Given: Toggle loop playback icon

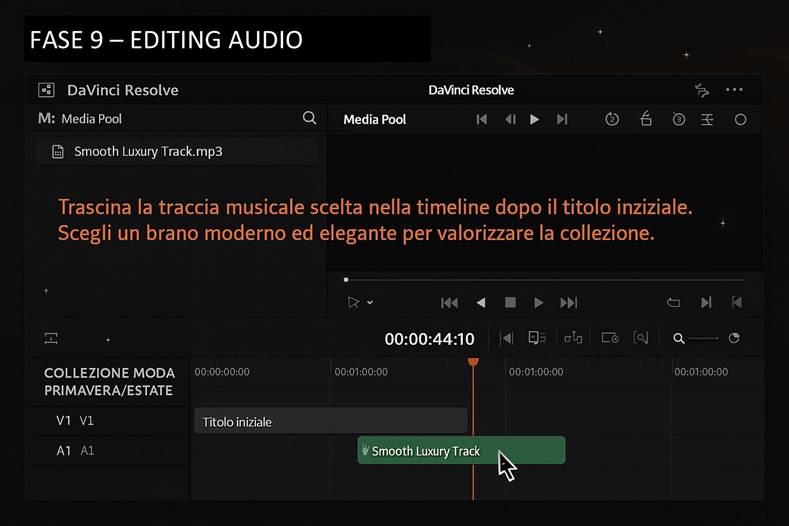Looking at the screenshot, I should (x=673, y=303).
